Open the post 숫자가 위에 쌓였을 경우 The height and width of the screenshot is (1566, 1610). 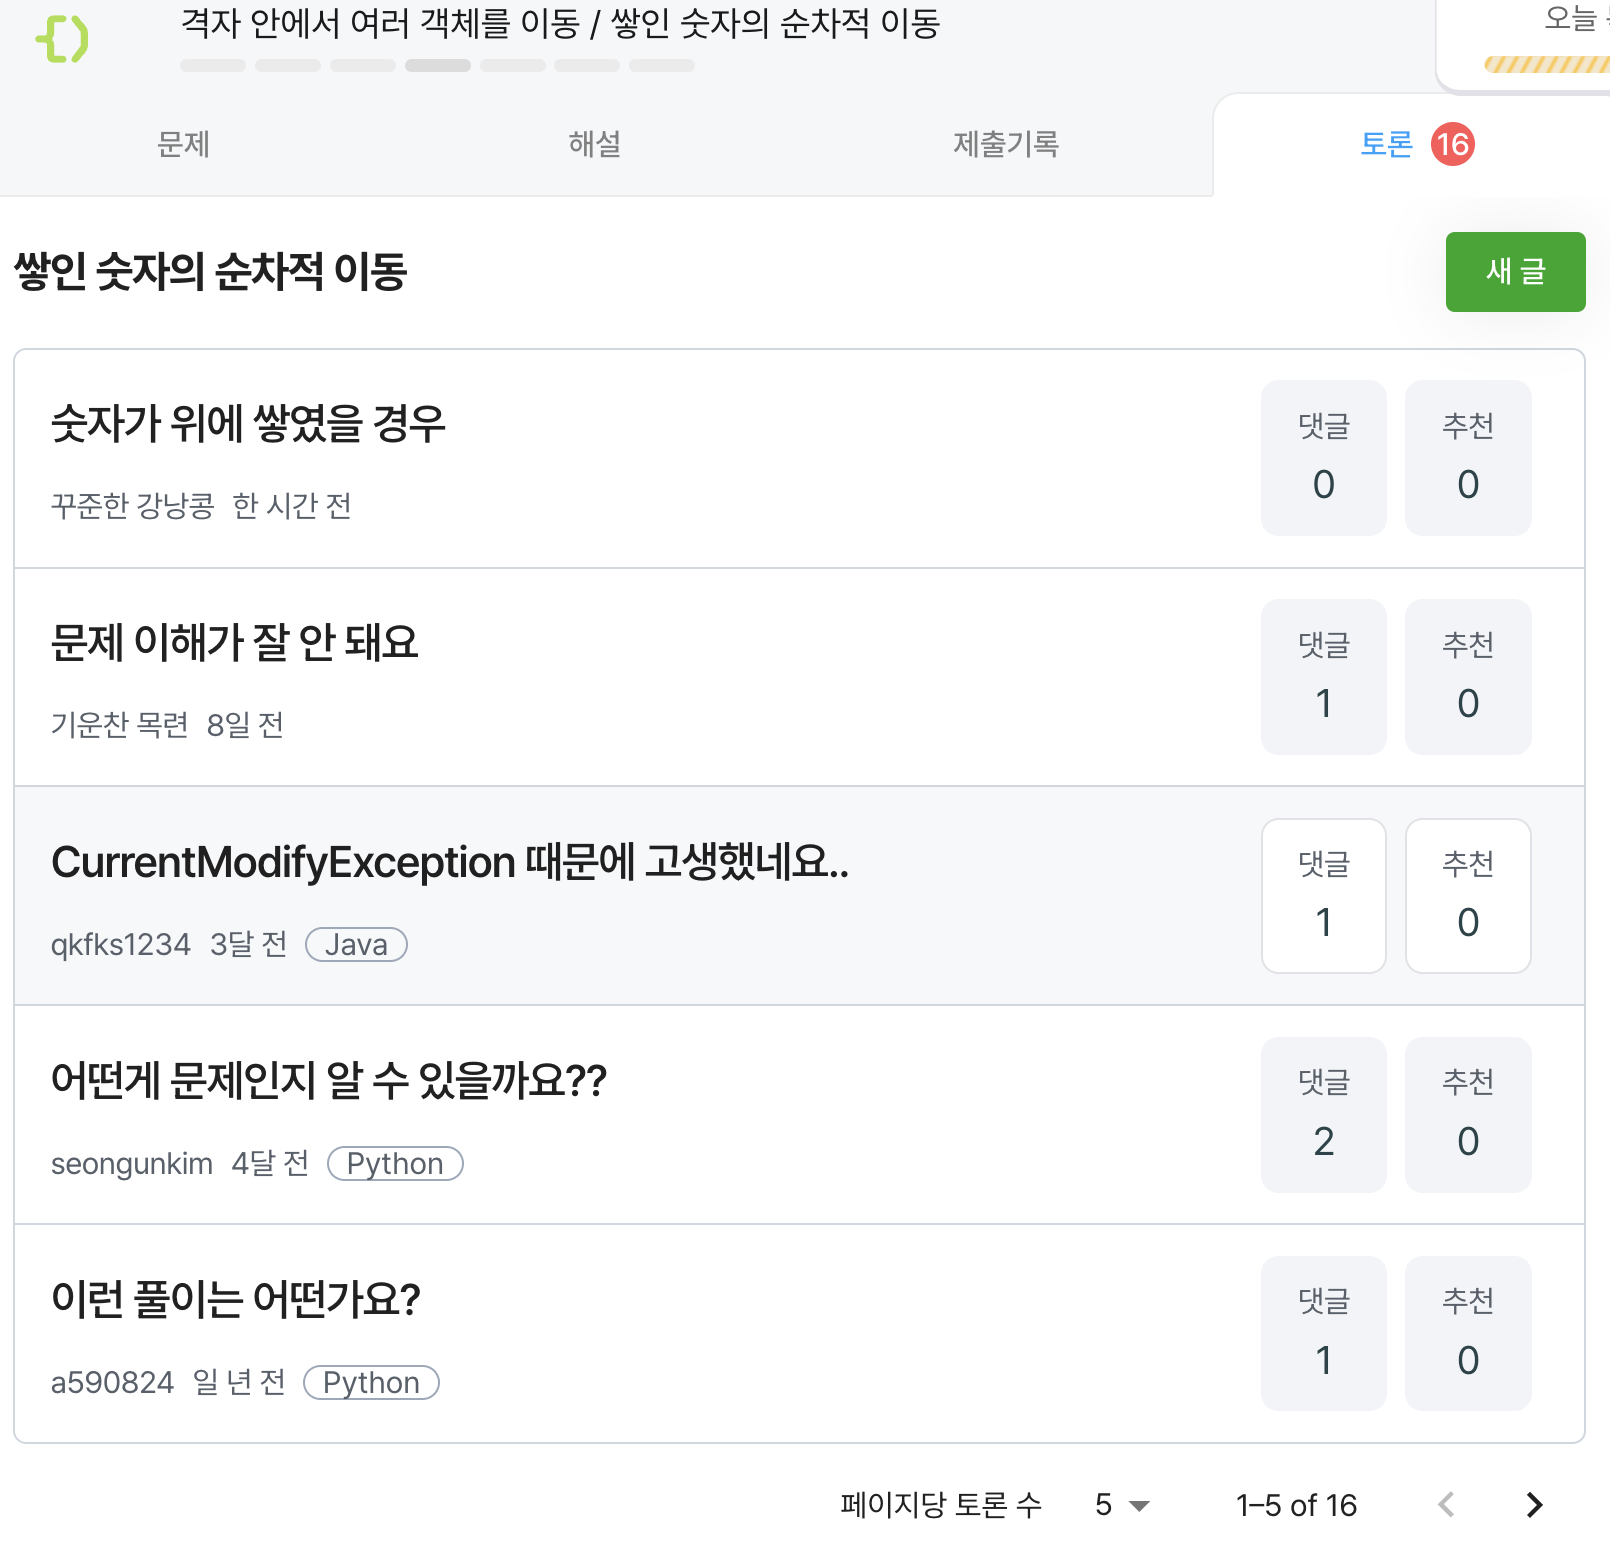(248, 423)
